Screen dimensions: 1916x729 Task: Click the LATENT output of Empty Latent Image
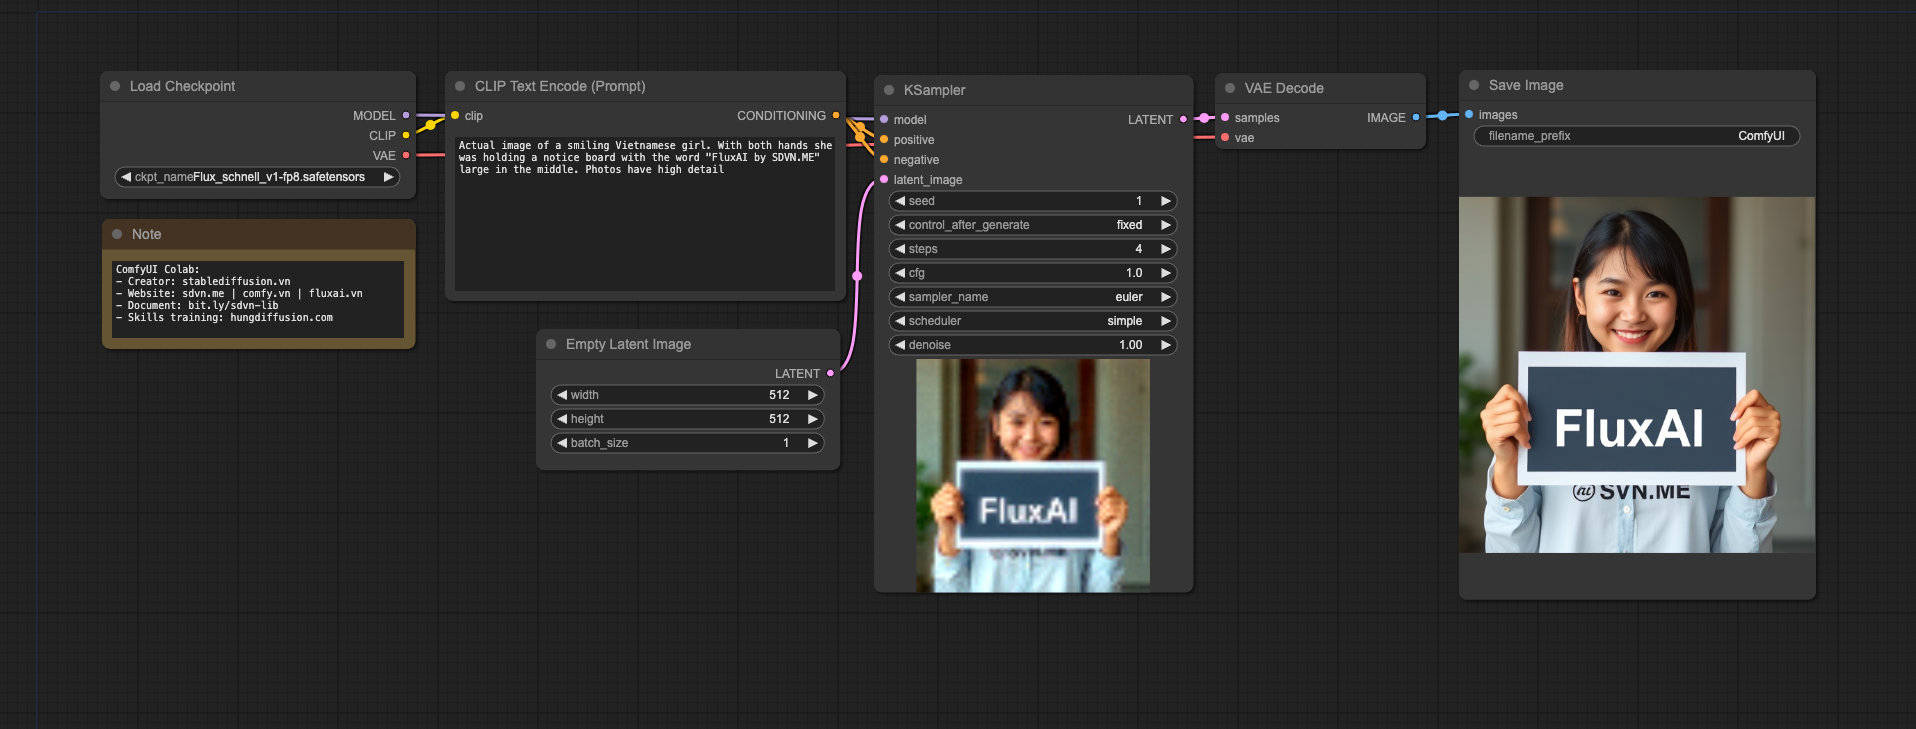pos(830,374)
